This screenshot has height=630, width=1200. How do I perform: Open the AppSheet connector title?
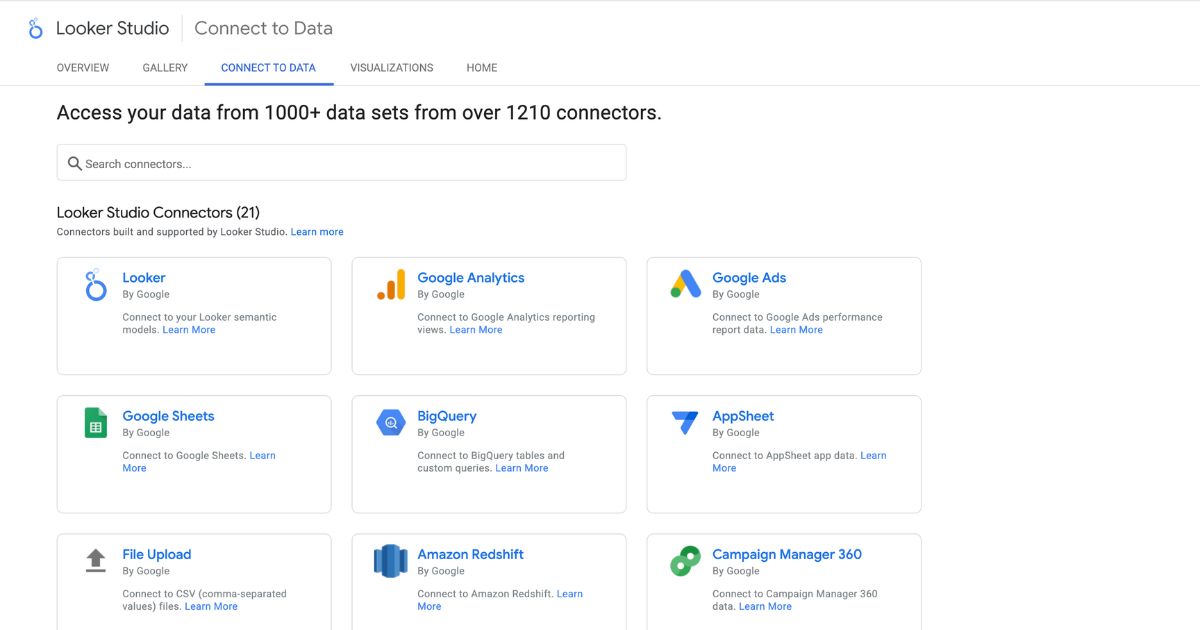click(x=743, y=416)
